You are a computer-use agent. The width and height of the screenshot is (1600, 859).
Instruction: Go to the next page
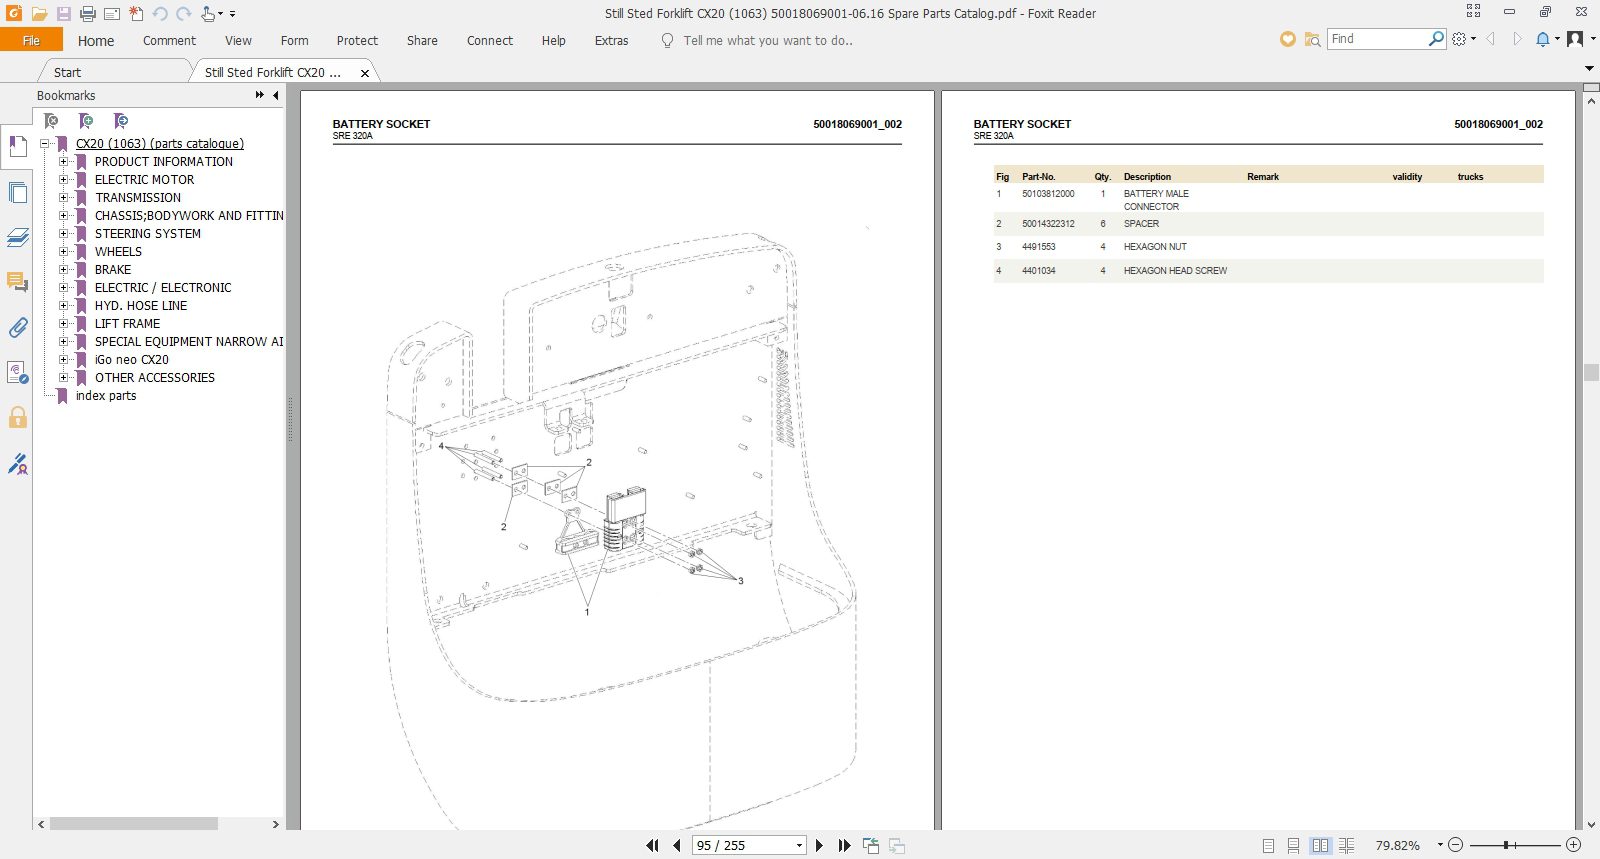pyautogui.click(x=820, y=845)
